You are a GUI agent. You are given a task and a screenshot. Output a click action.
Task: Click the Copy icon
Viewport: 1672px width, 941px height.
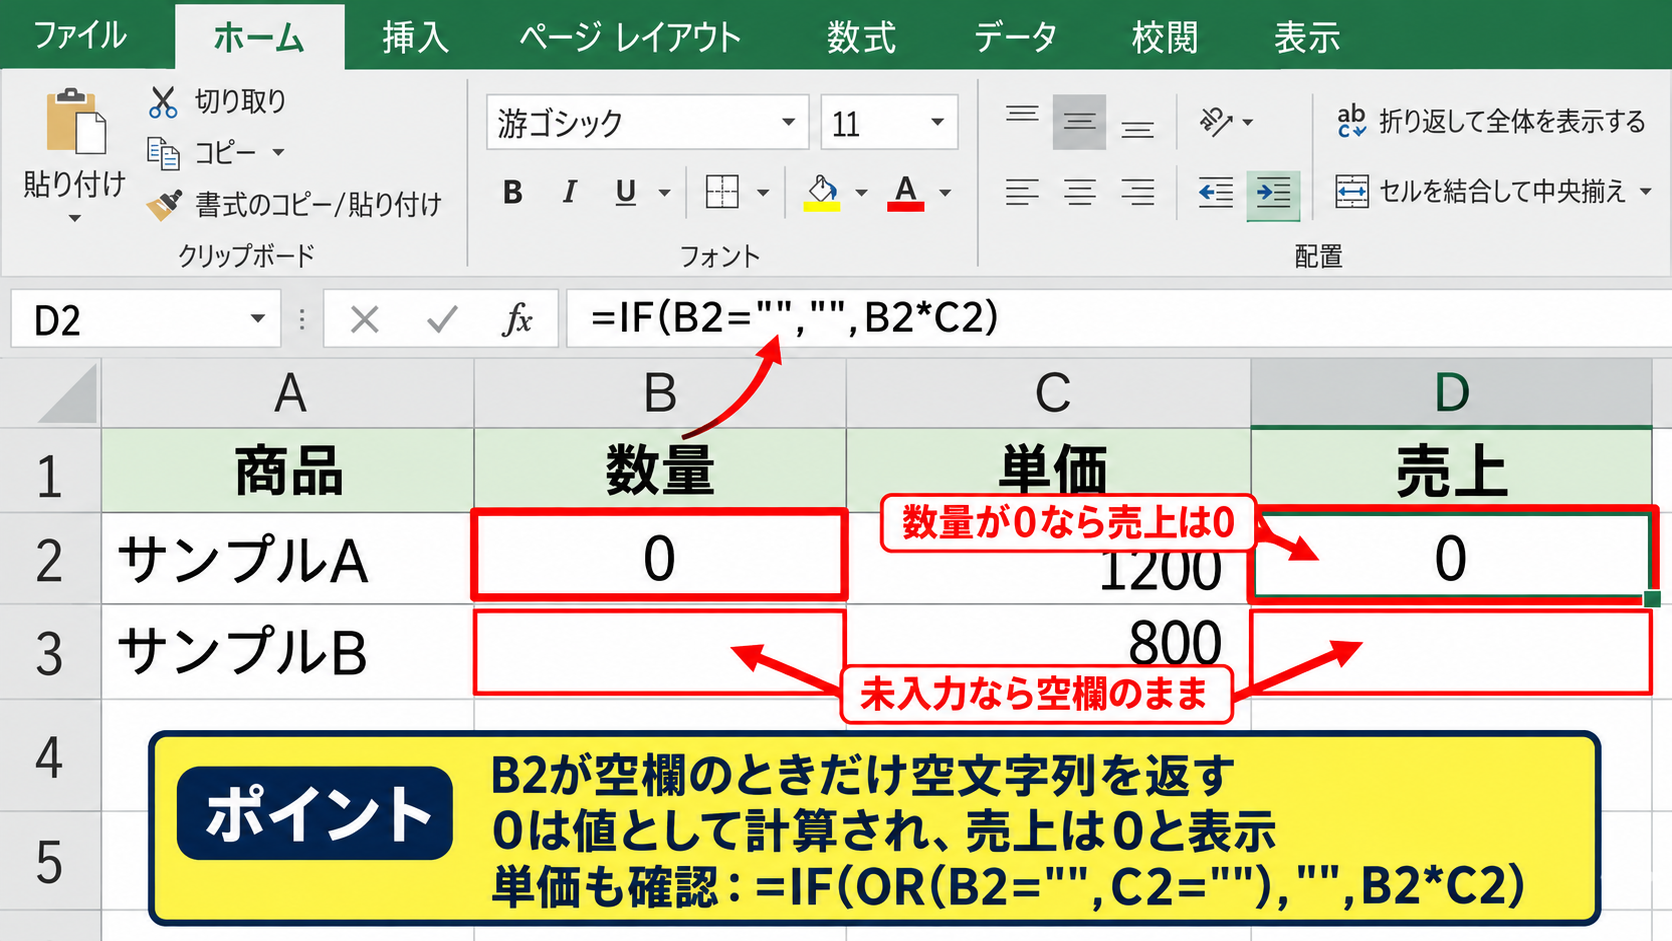pyautogui.click(x=162, y=153)
